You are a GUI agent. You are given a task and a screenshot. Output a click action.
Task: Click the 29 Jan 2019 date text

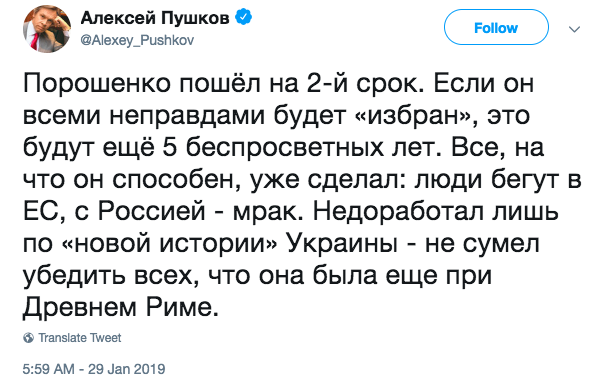(127, 369)
